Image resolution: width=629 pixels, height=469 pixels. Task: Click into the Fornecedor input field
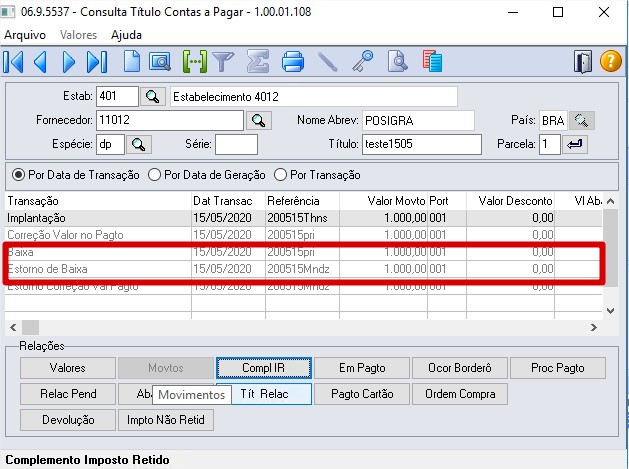[170, 120]
